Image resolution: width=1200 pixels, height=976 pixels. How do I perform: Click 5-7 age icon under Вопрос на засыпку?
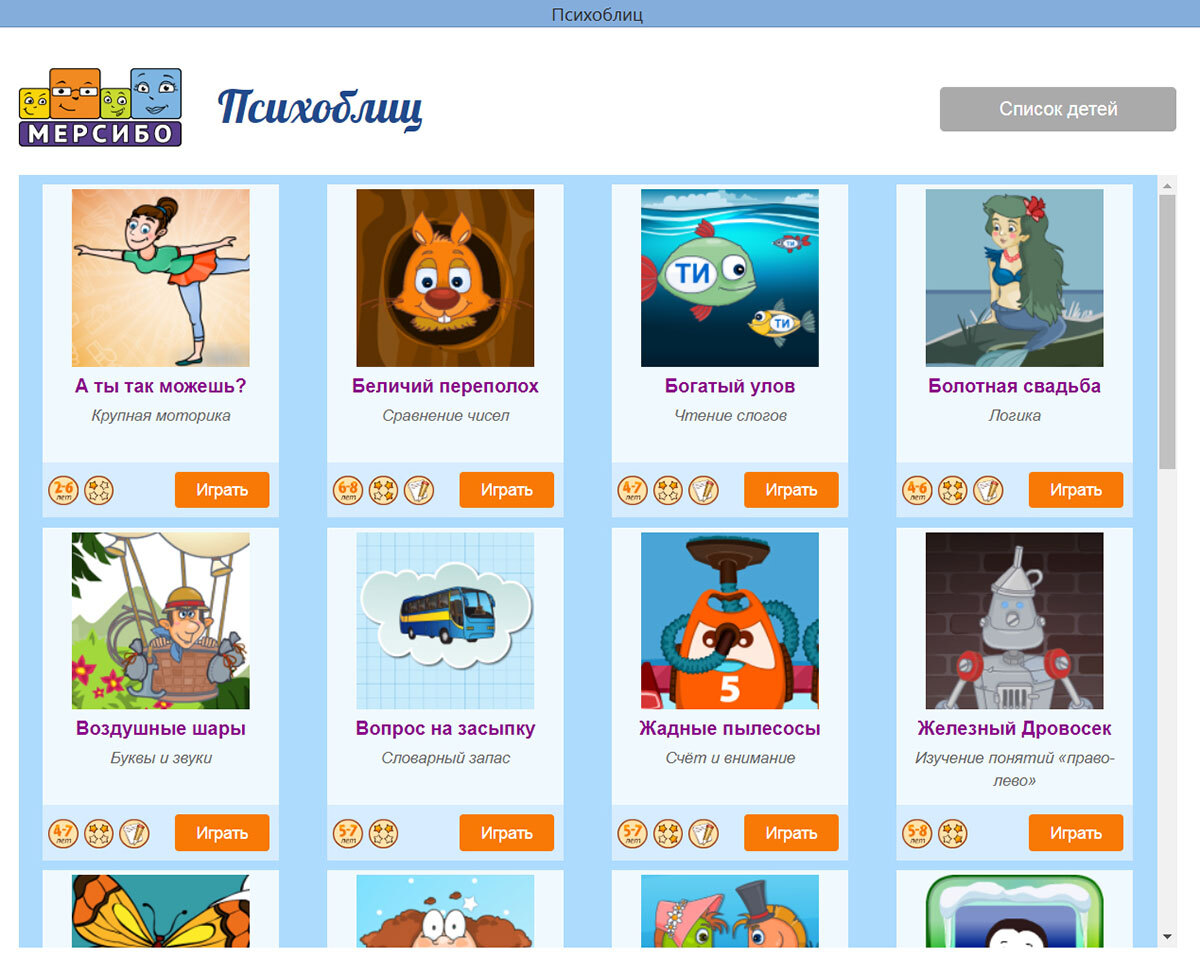(x=348, y=833)
